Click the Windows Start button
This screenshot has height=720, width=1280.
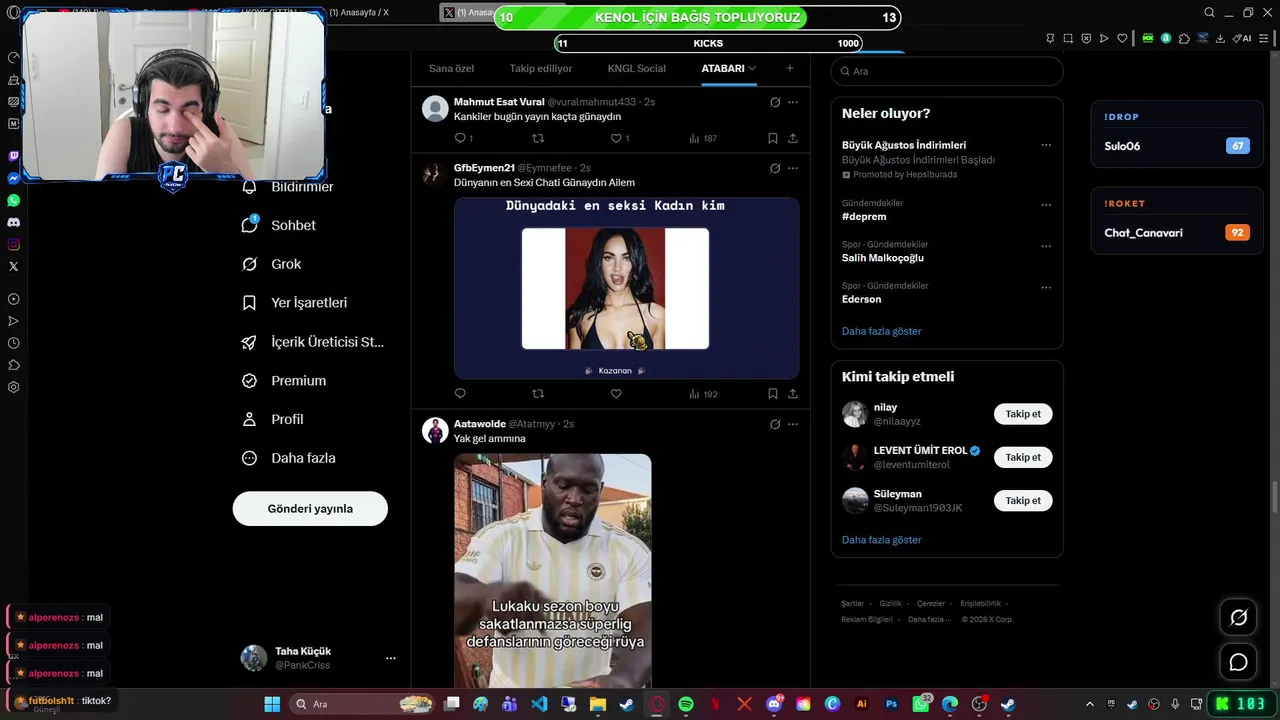271,704
